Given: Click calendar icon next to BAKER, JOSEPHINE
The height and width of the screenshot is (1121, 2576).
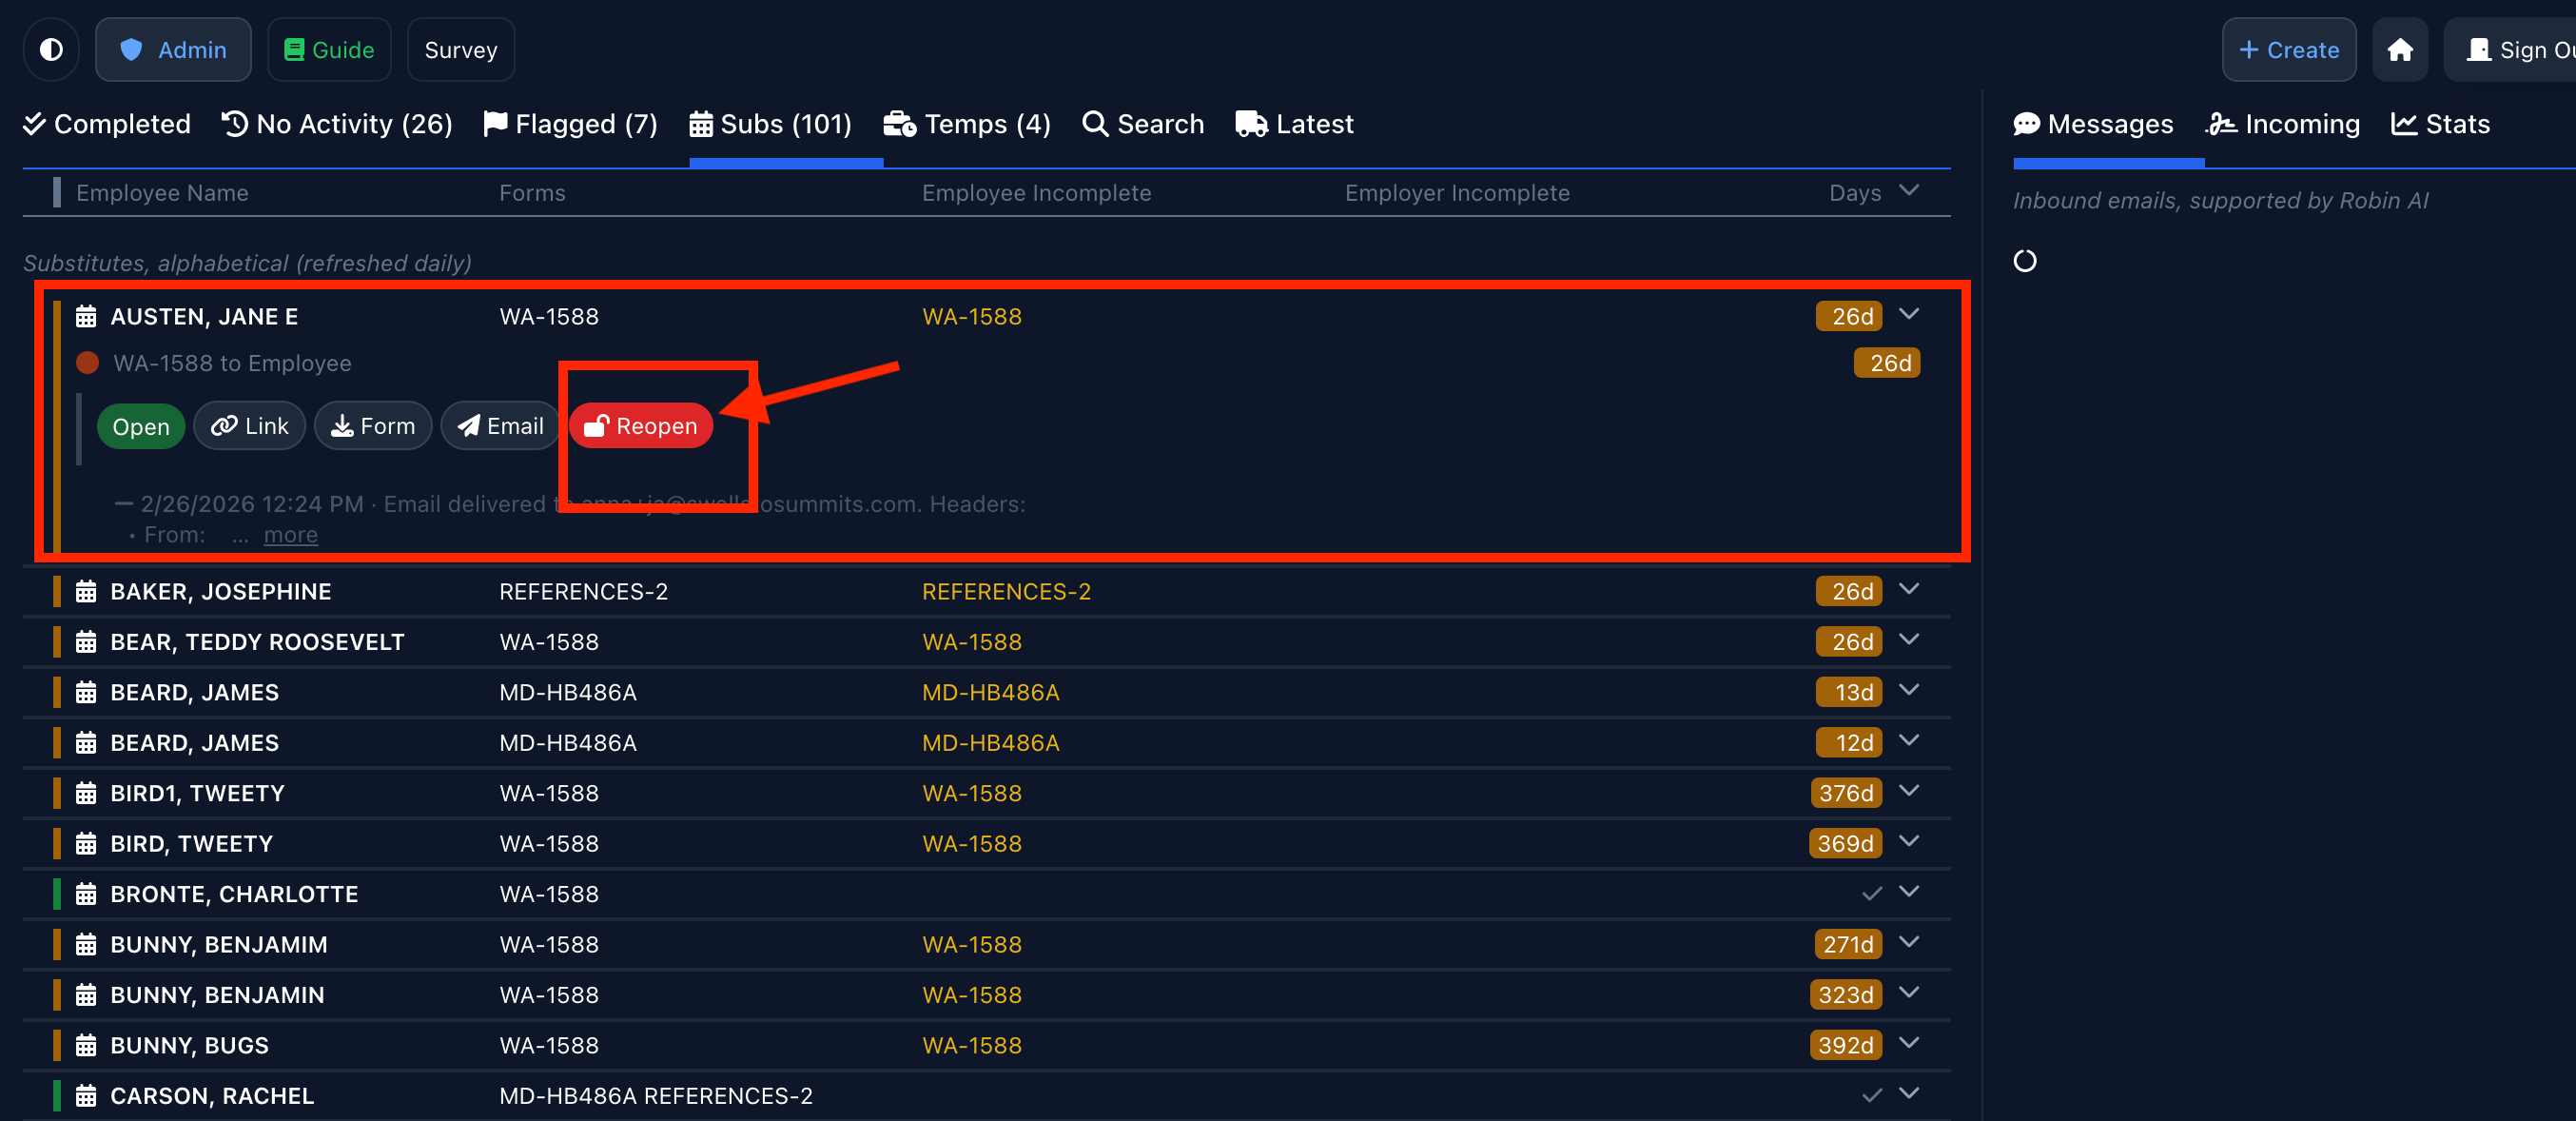Looking at the screenshot, I should click(86, 591).
